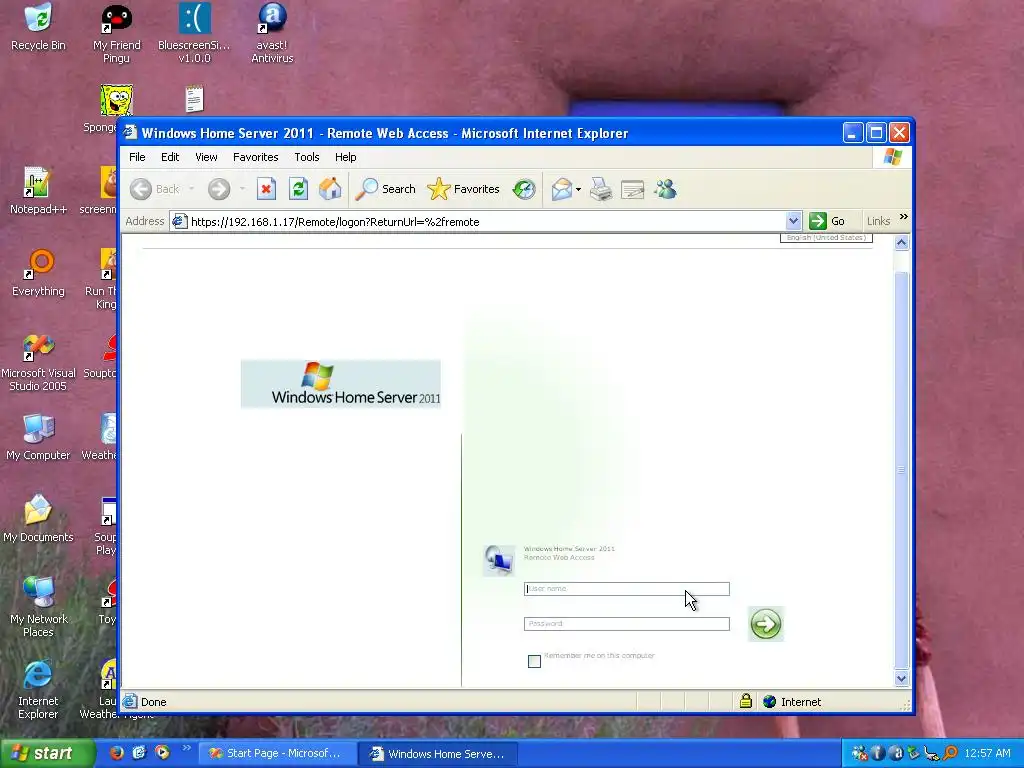The image size is (1024, 768).
Task: Open the File menu
Action: coord(137,157)
